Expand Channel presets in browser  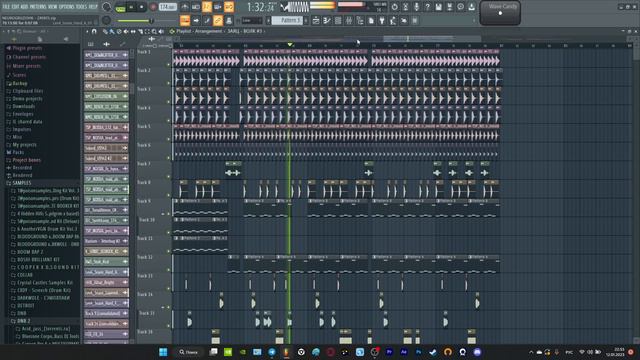(x=29, y=57)
